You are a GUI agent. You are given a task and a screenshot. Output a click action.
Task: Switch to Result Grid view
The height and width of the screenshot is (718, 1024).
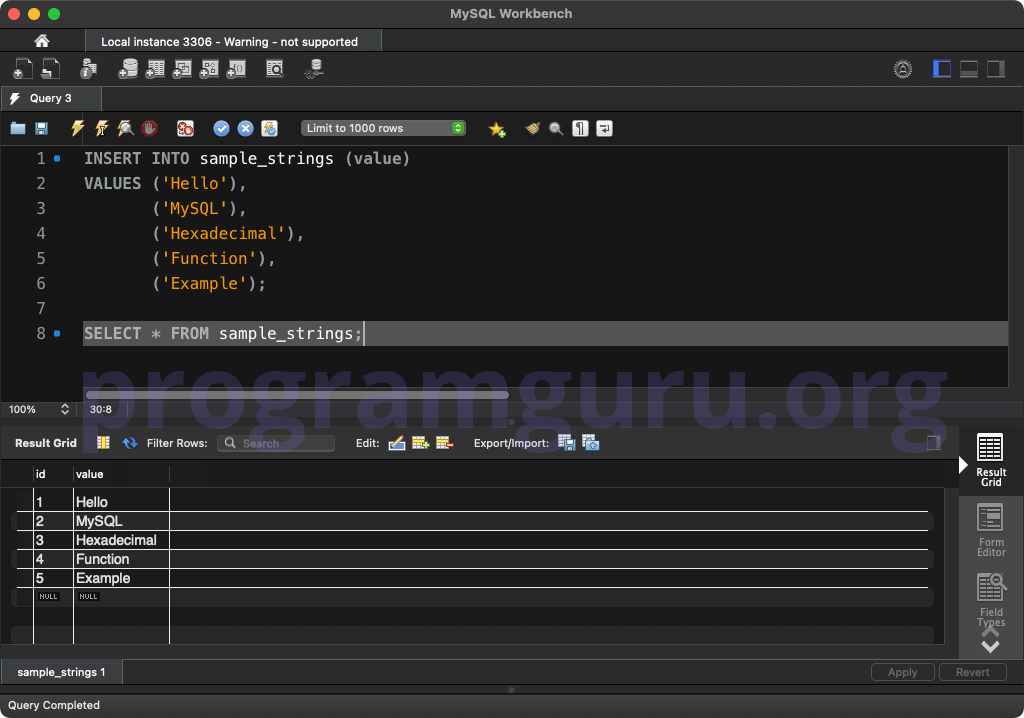[990, 459]
